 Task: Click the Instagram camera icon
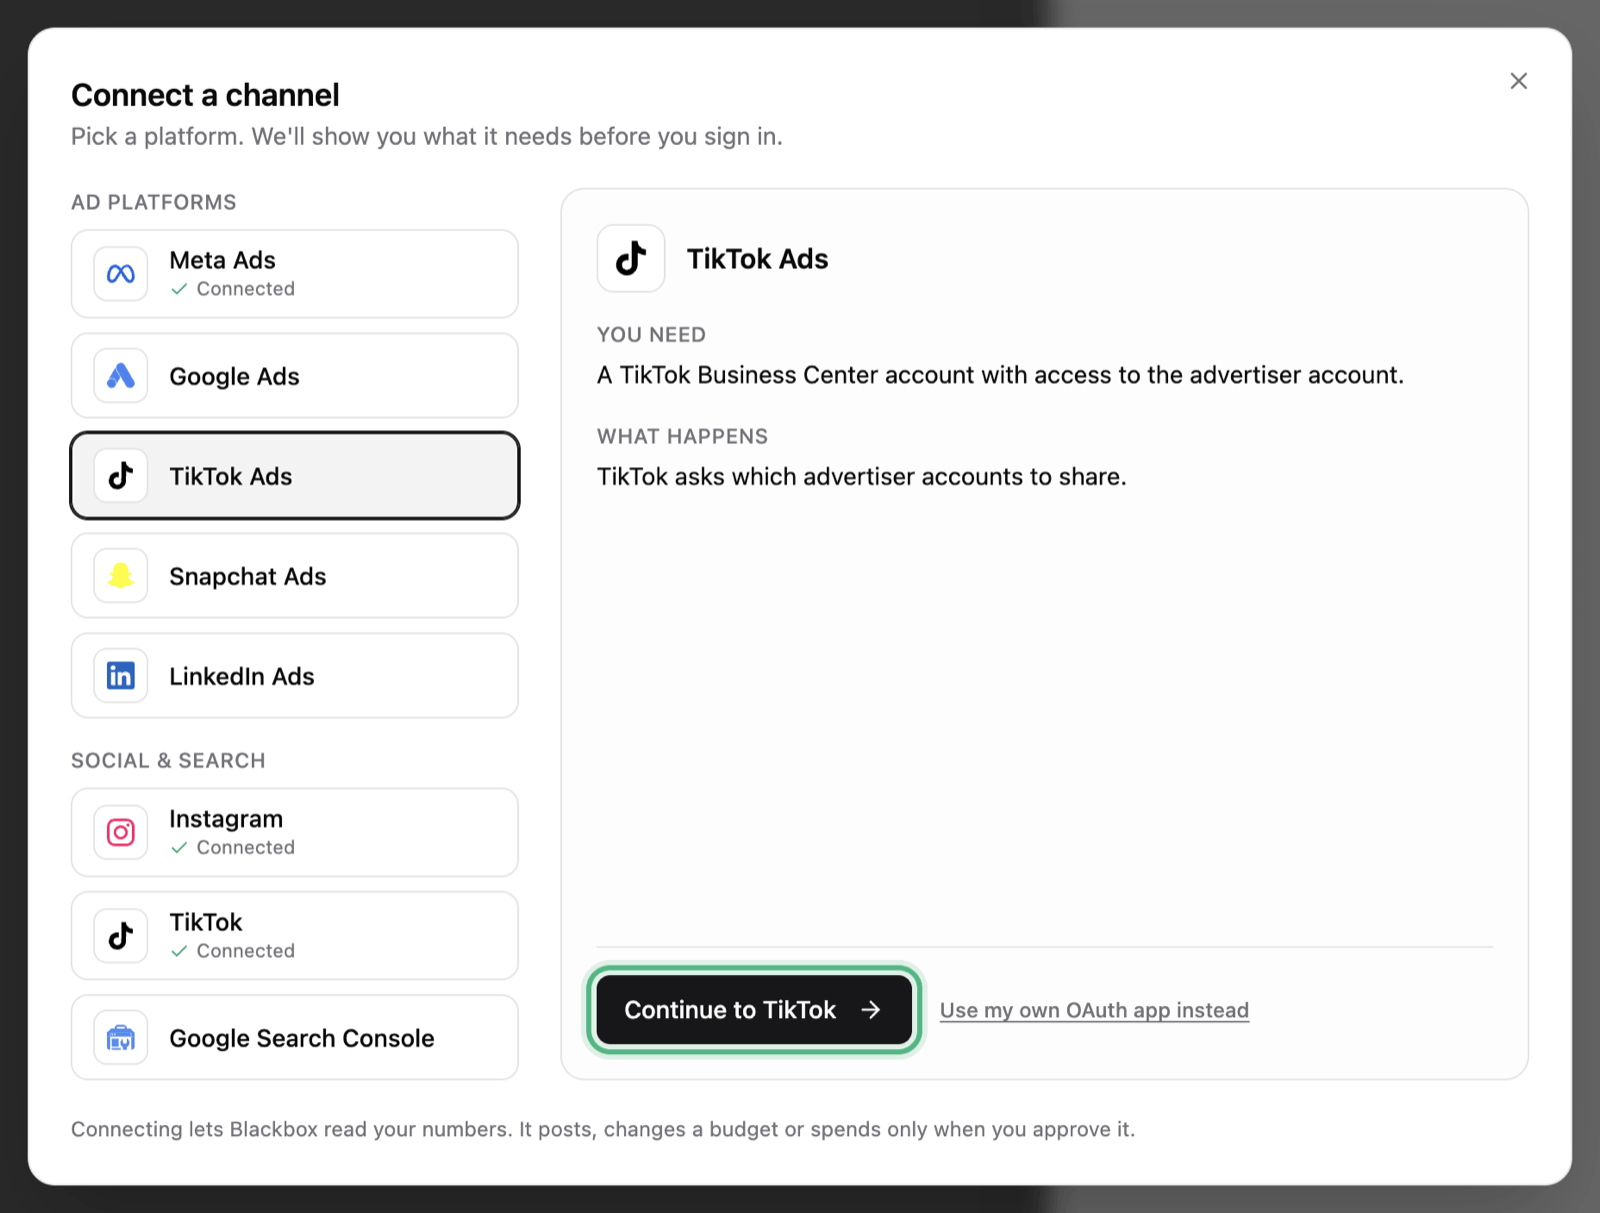pyautogui.click(x=121, y=832)
